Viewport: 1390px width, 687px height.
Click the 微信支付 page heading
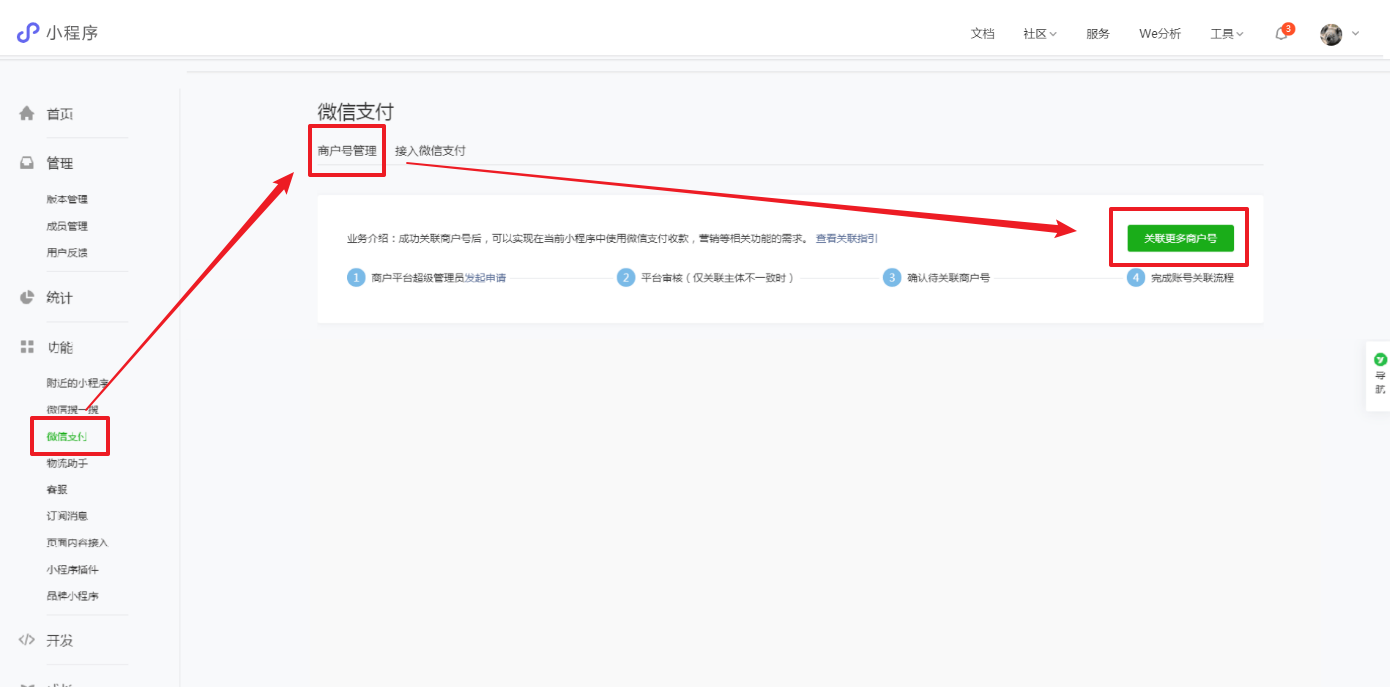coord(355,112)
